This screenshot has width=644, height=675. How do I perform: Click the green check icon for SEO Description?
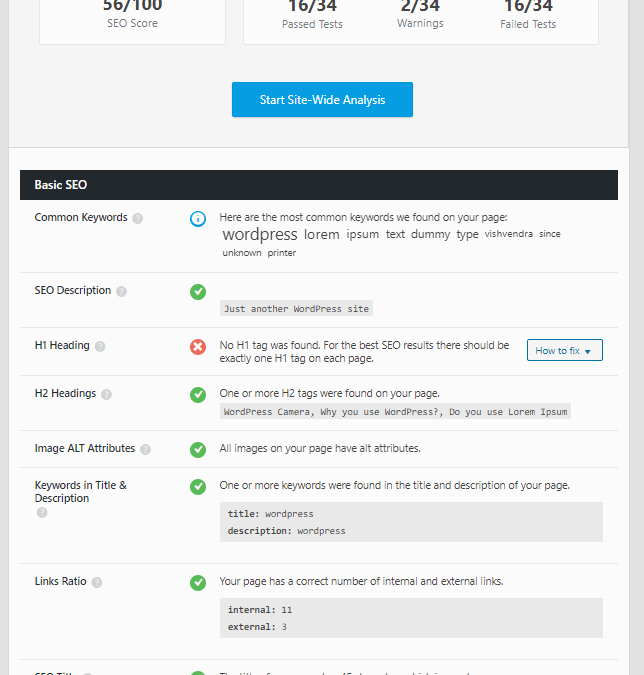(198, 292)
